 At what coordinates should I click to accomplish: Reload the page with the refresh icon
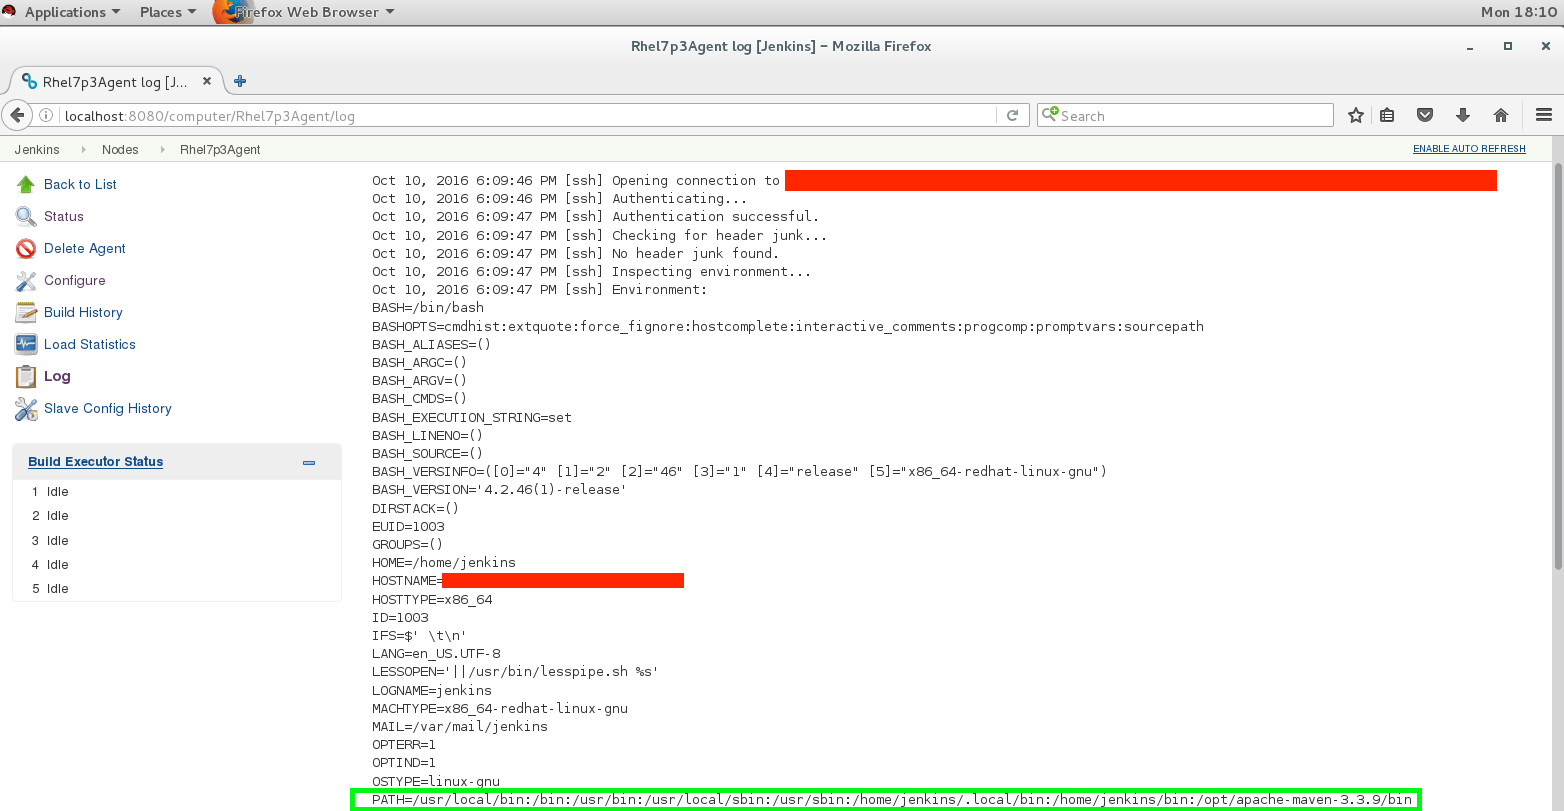pyautogui.click(x=1012, y=116)
